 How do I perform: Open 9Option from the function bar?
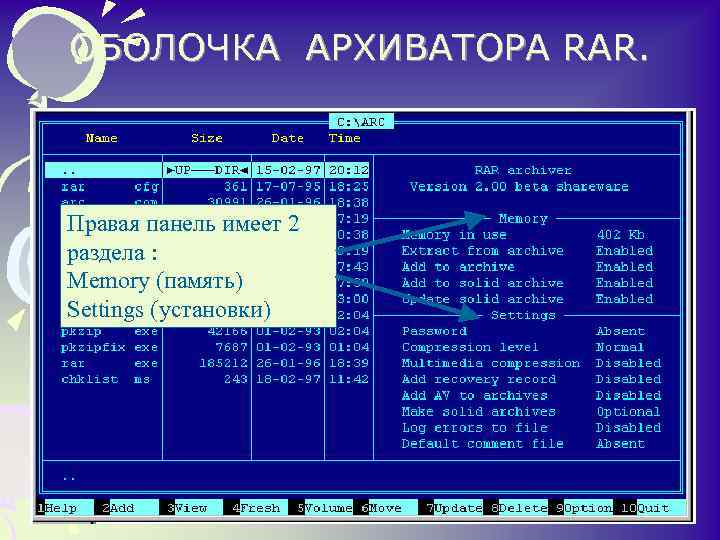(583, 508)
